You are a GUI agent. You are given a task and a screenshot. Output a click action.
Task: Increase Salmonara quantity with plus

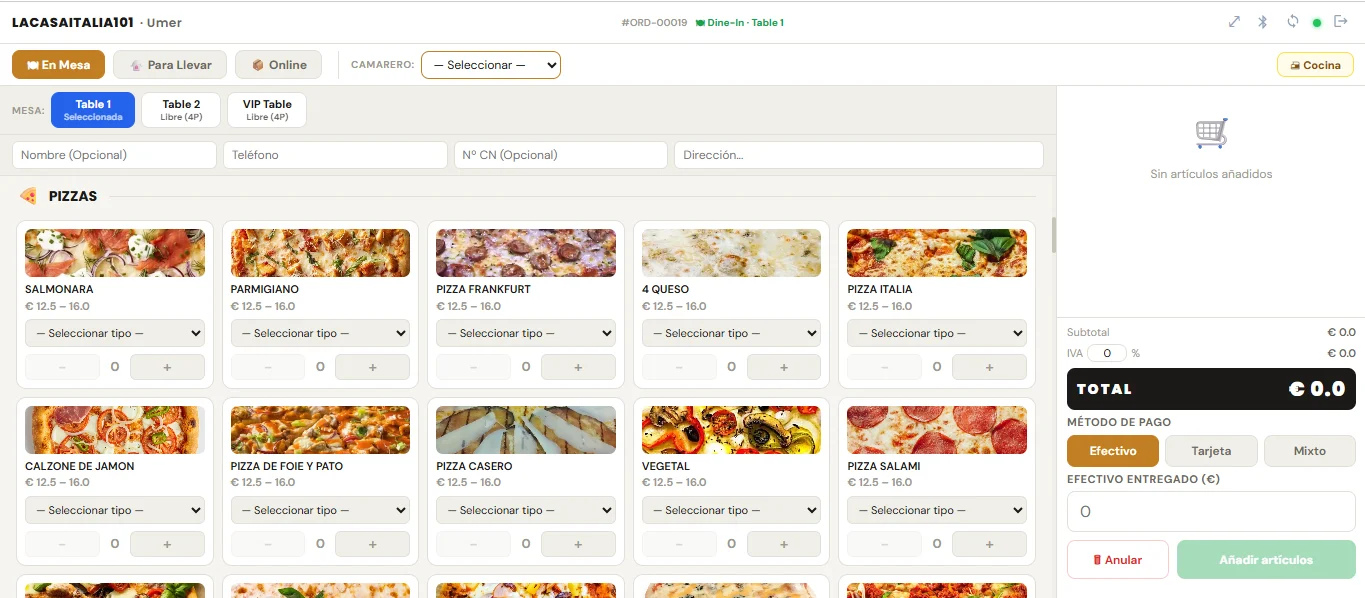pos(167,367)
